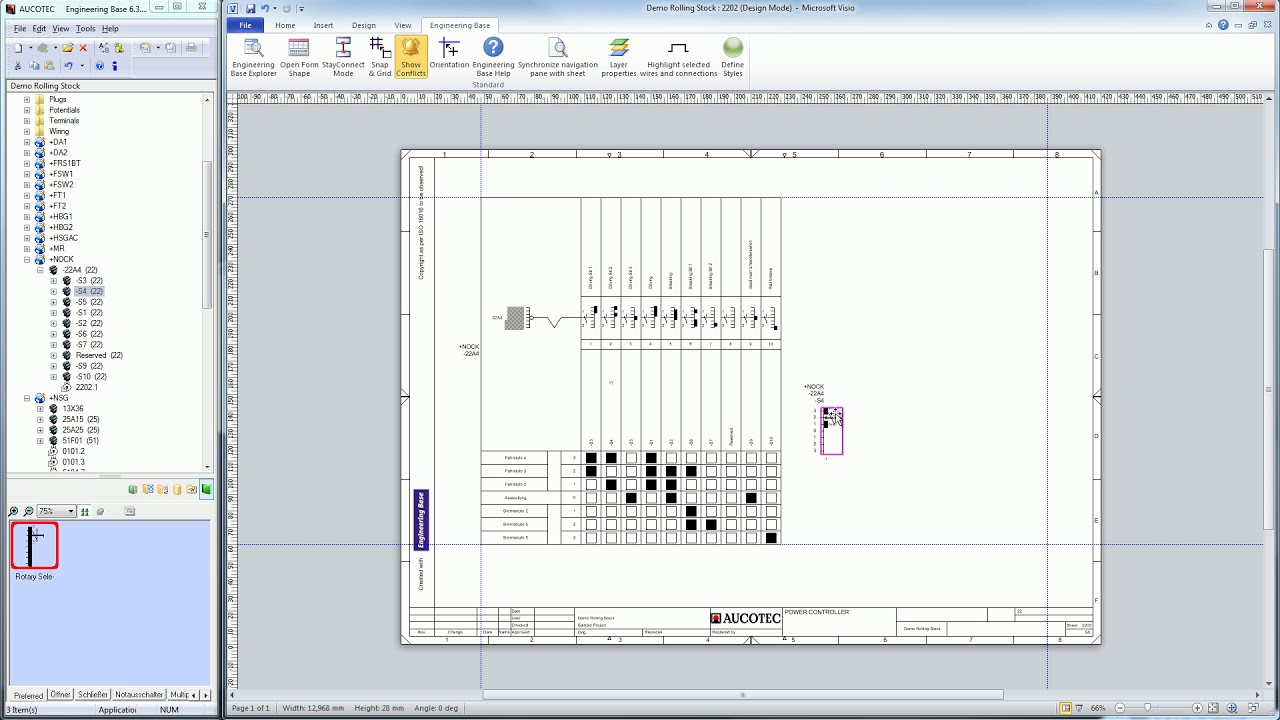
Task: Open the Undo history dropdown arrow
Action: 80,66
